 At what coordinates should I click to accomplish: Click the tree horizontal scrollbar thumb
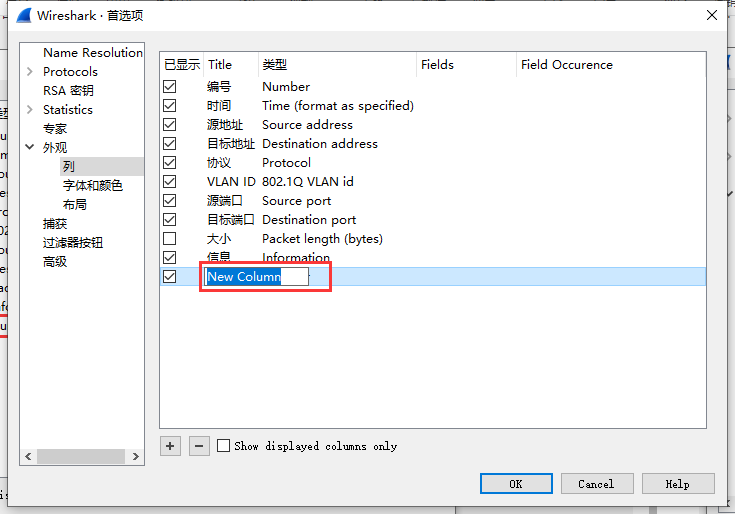pos(81,456)
